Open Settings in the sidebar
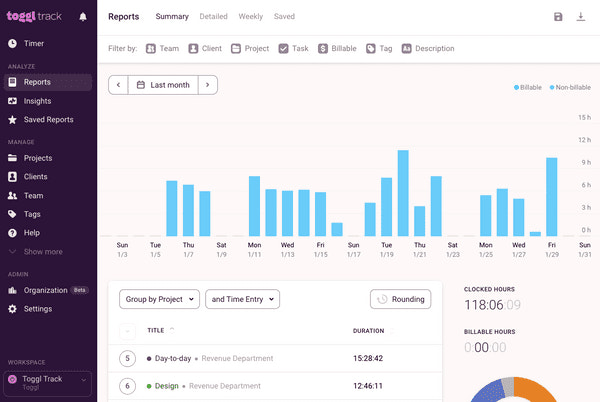Image resolution: width=600 pixels, height=402 pixels. click(38, 309)
